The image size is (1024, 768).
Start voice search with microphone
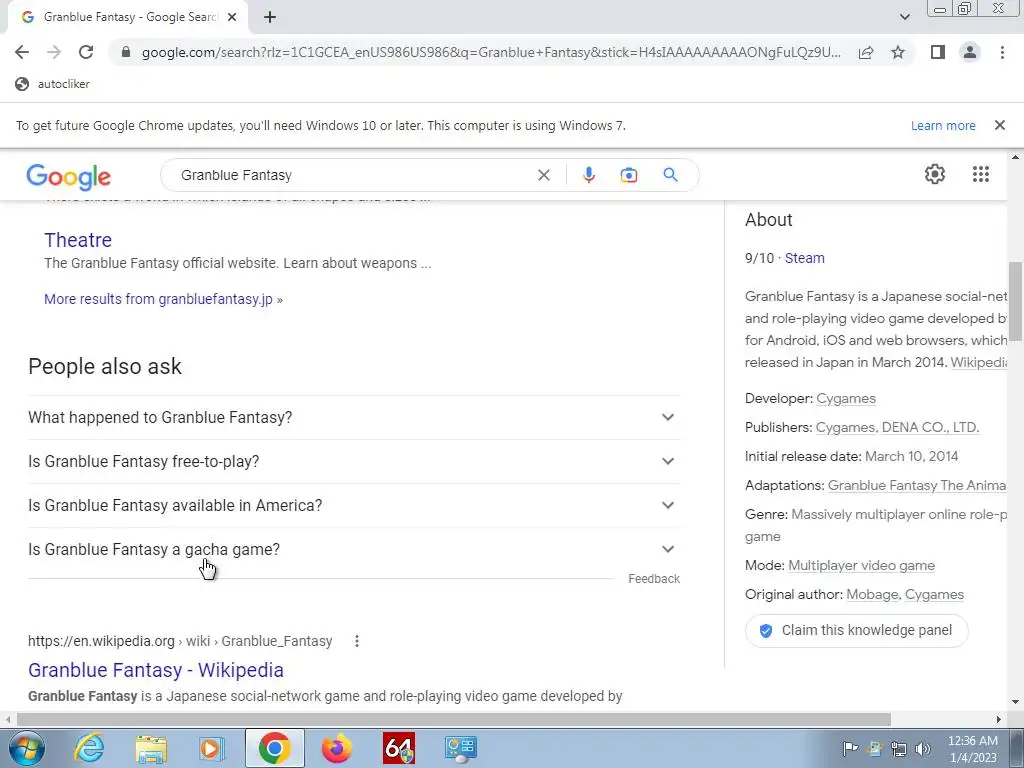[588, 175]
